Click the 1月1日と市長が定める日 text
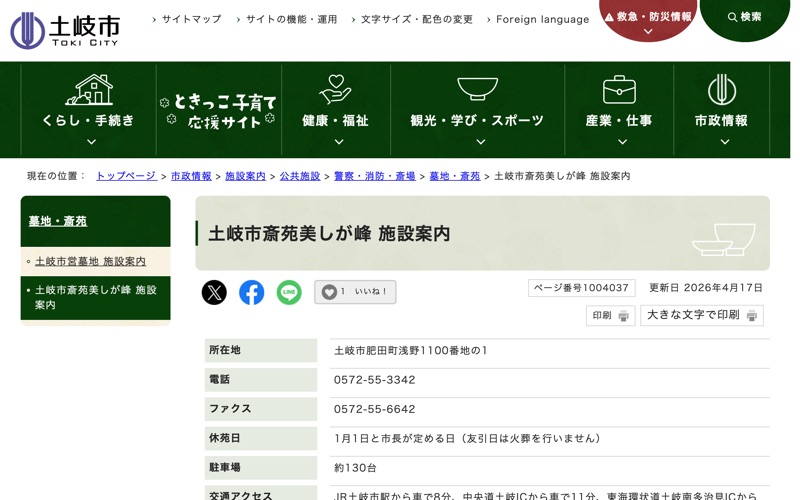800x500 pixels. pyautogui.click(x=394, y=438)
